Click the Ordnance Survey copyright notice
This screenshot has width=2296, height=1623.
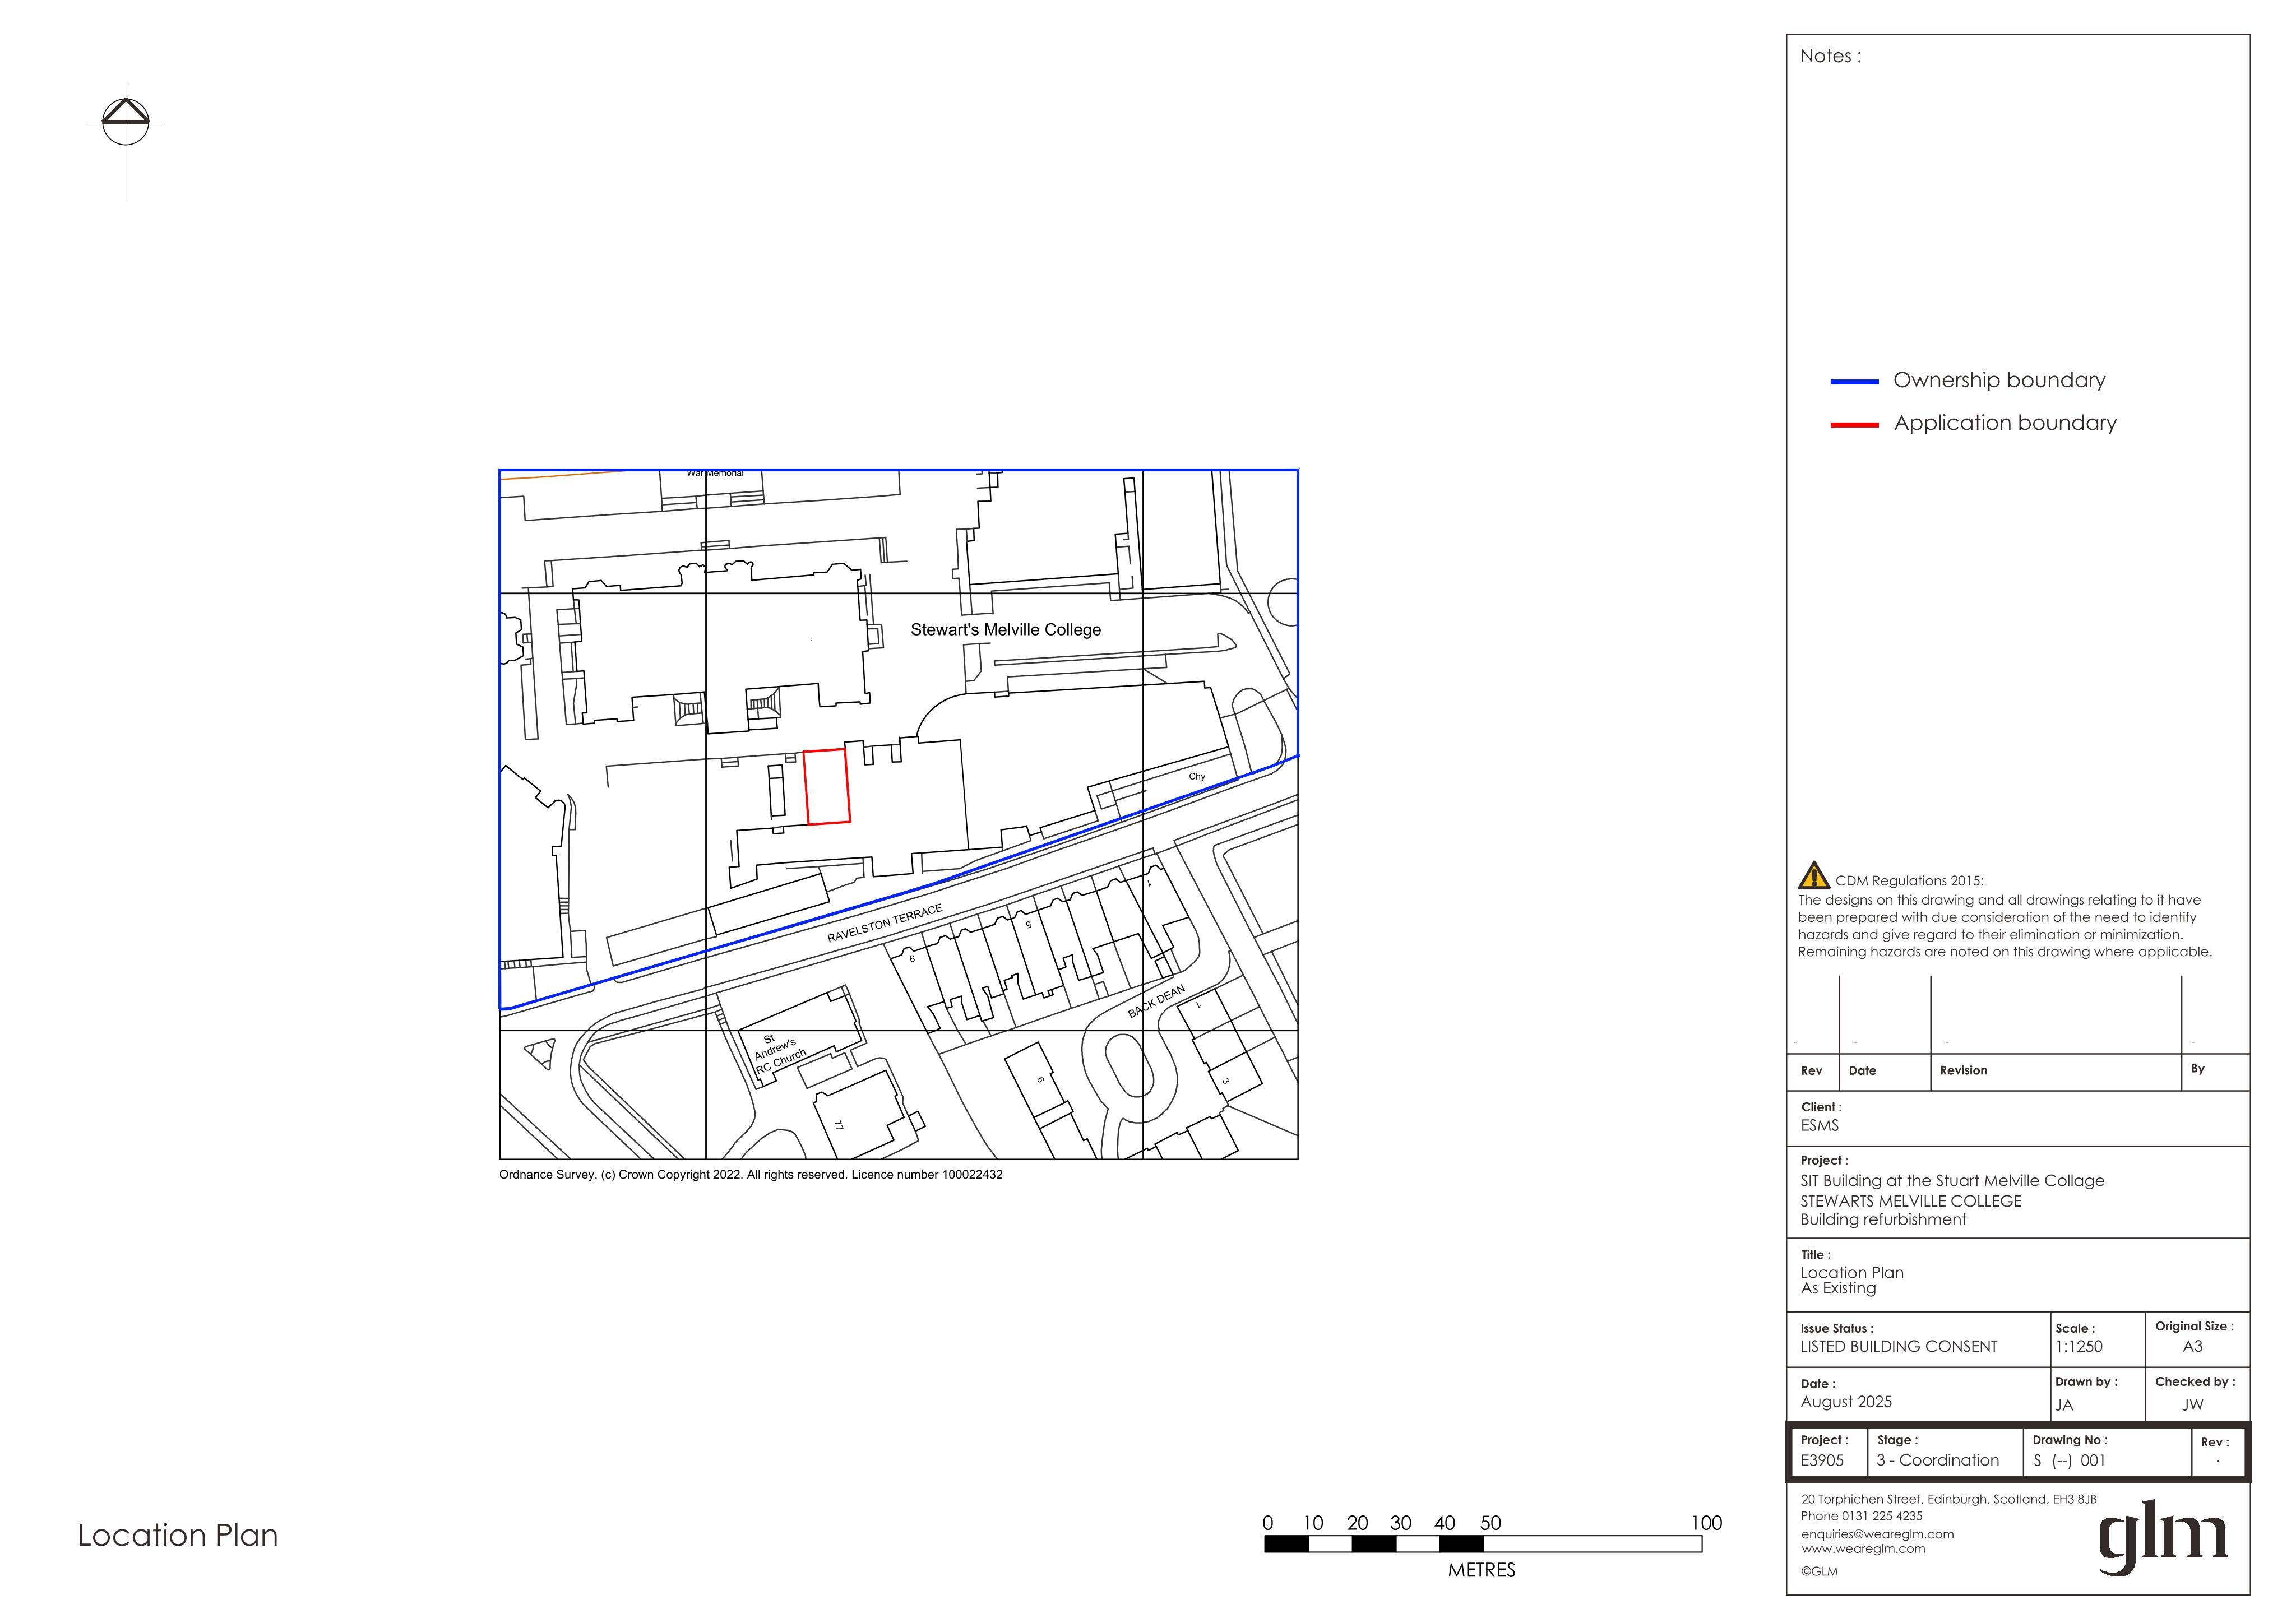point(751,1175)
